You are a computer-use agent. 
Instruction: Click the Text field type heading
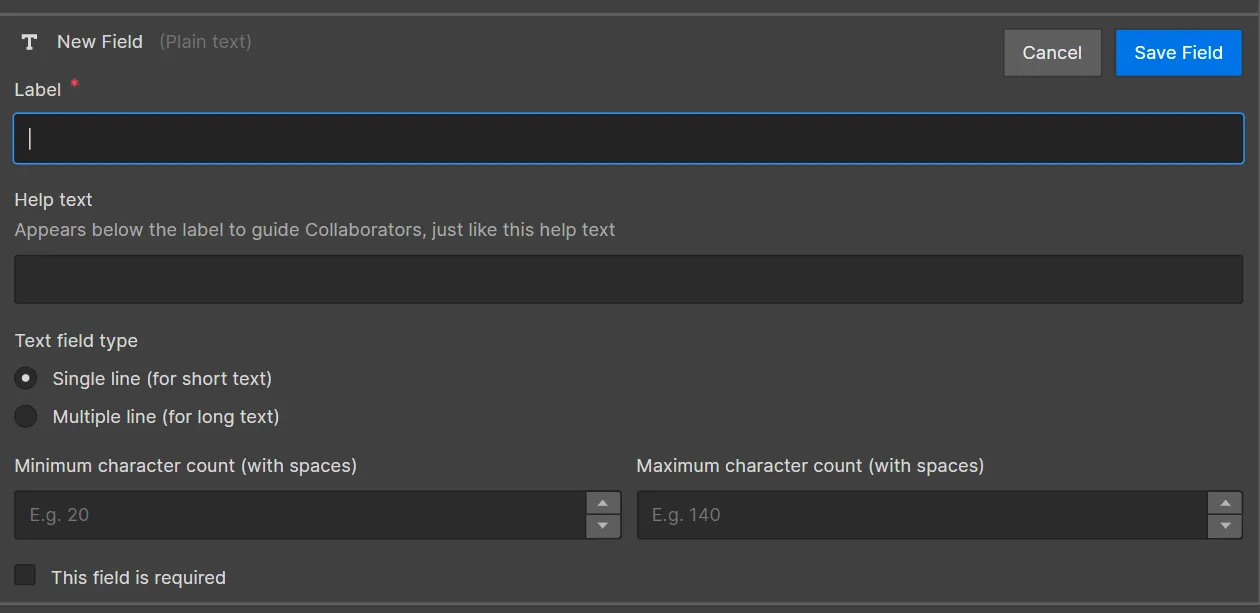[x=76, y=341]
